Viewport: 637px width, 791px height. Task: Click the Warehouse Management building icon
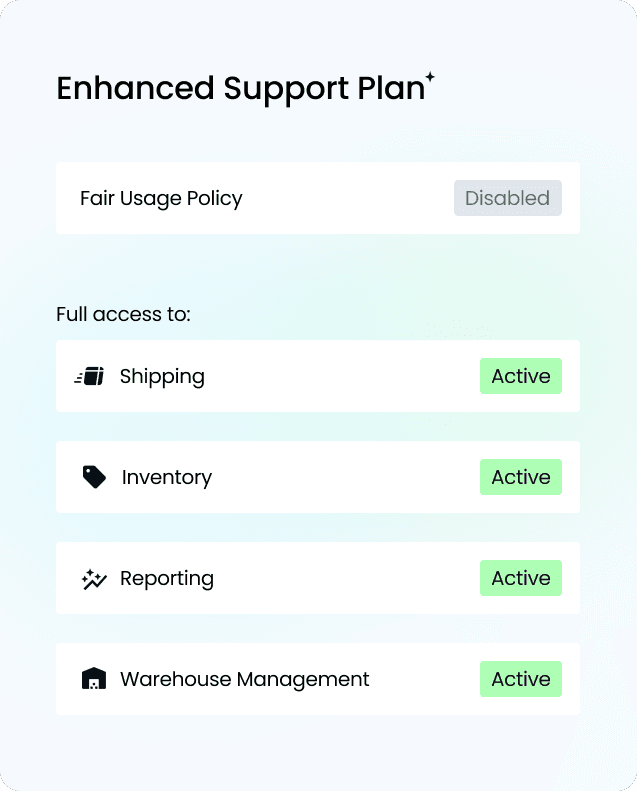[x=93, y=680]
